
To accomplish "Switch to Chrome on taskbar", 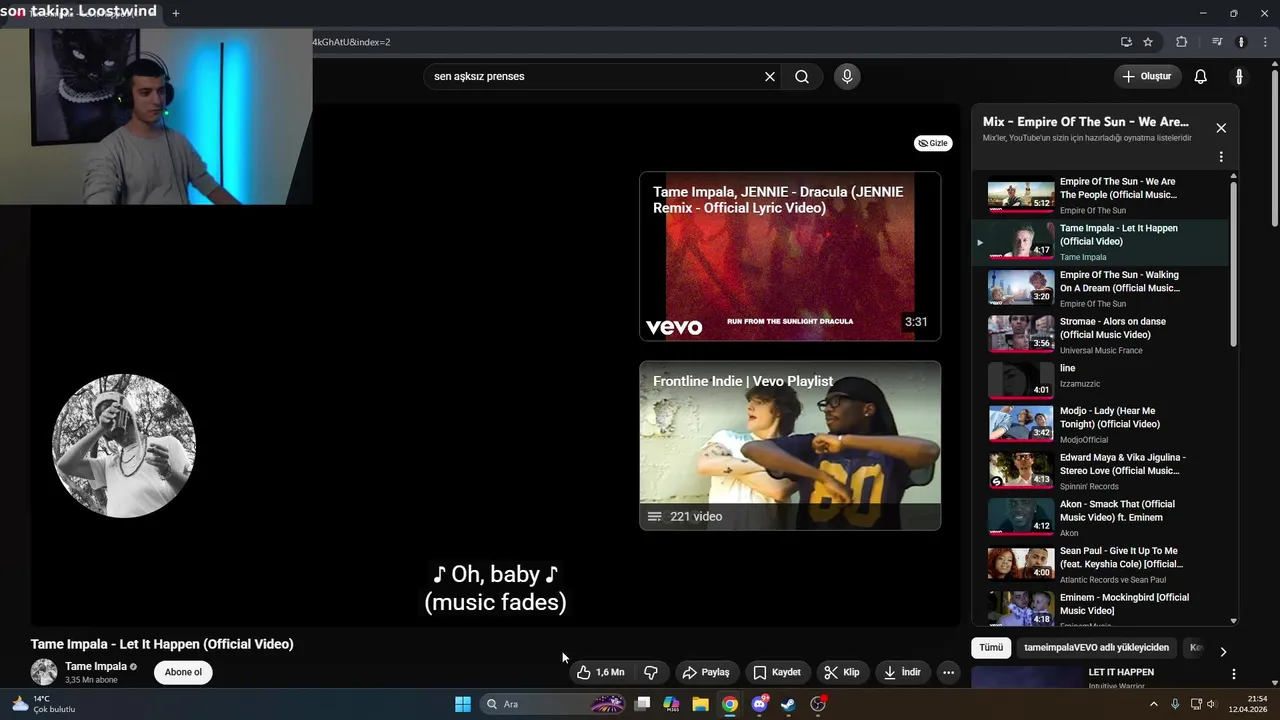I will [730, 704].
